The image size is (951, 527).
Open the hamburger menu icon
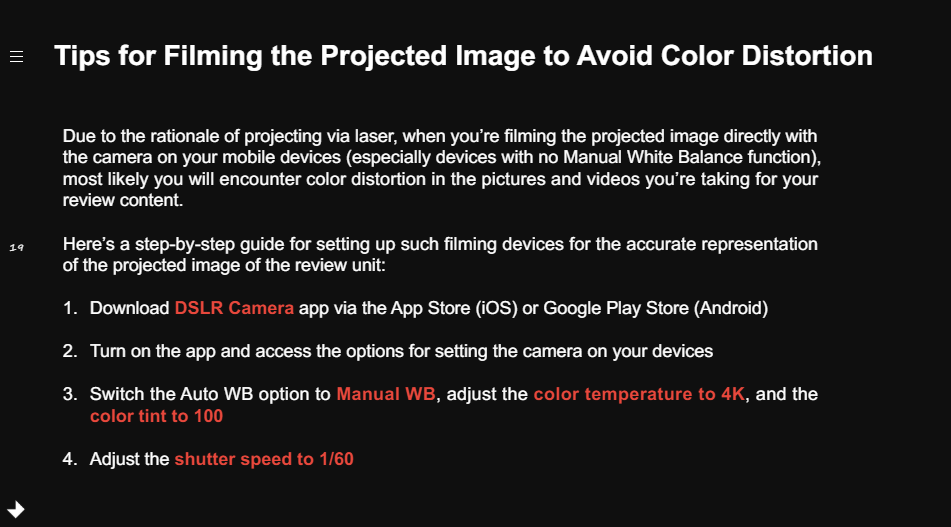16,57
